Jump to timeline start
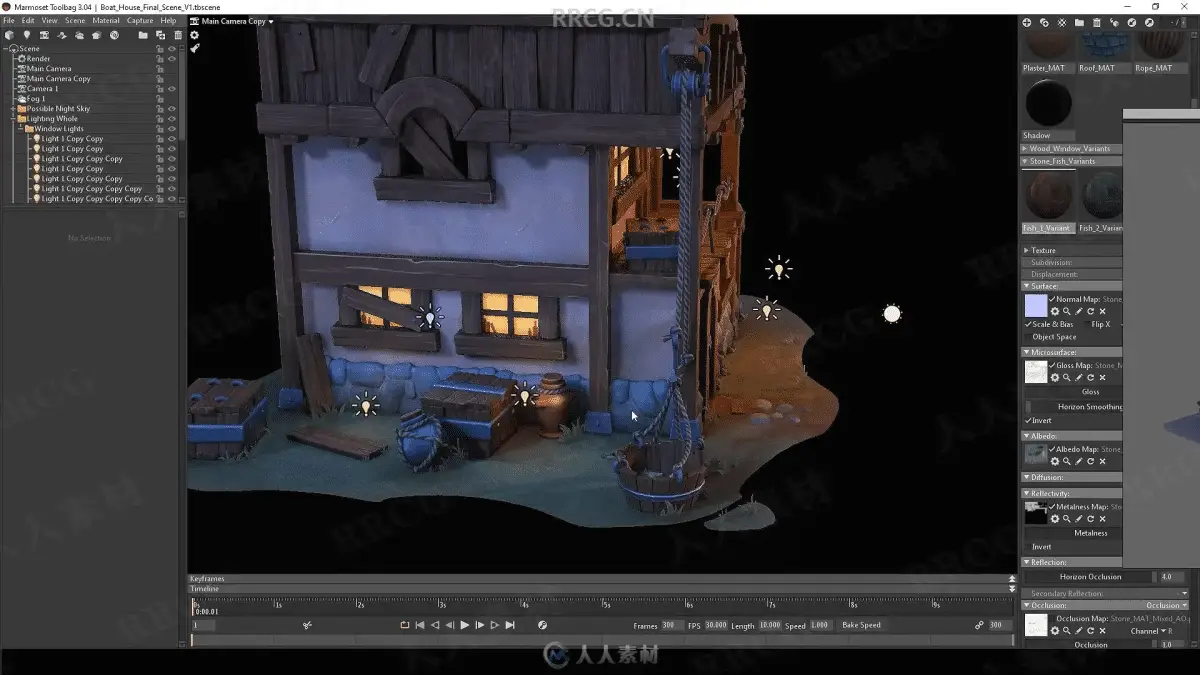 (420, 625)
